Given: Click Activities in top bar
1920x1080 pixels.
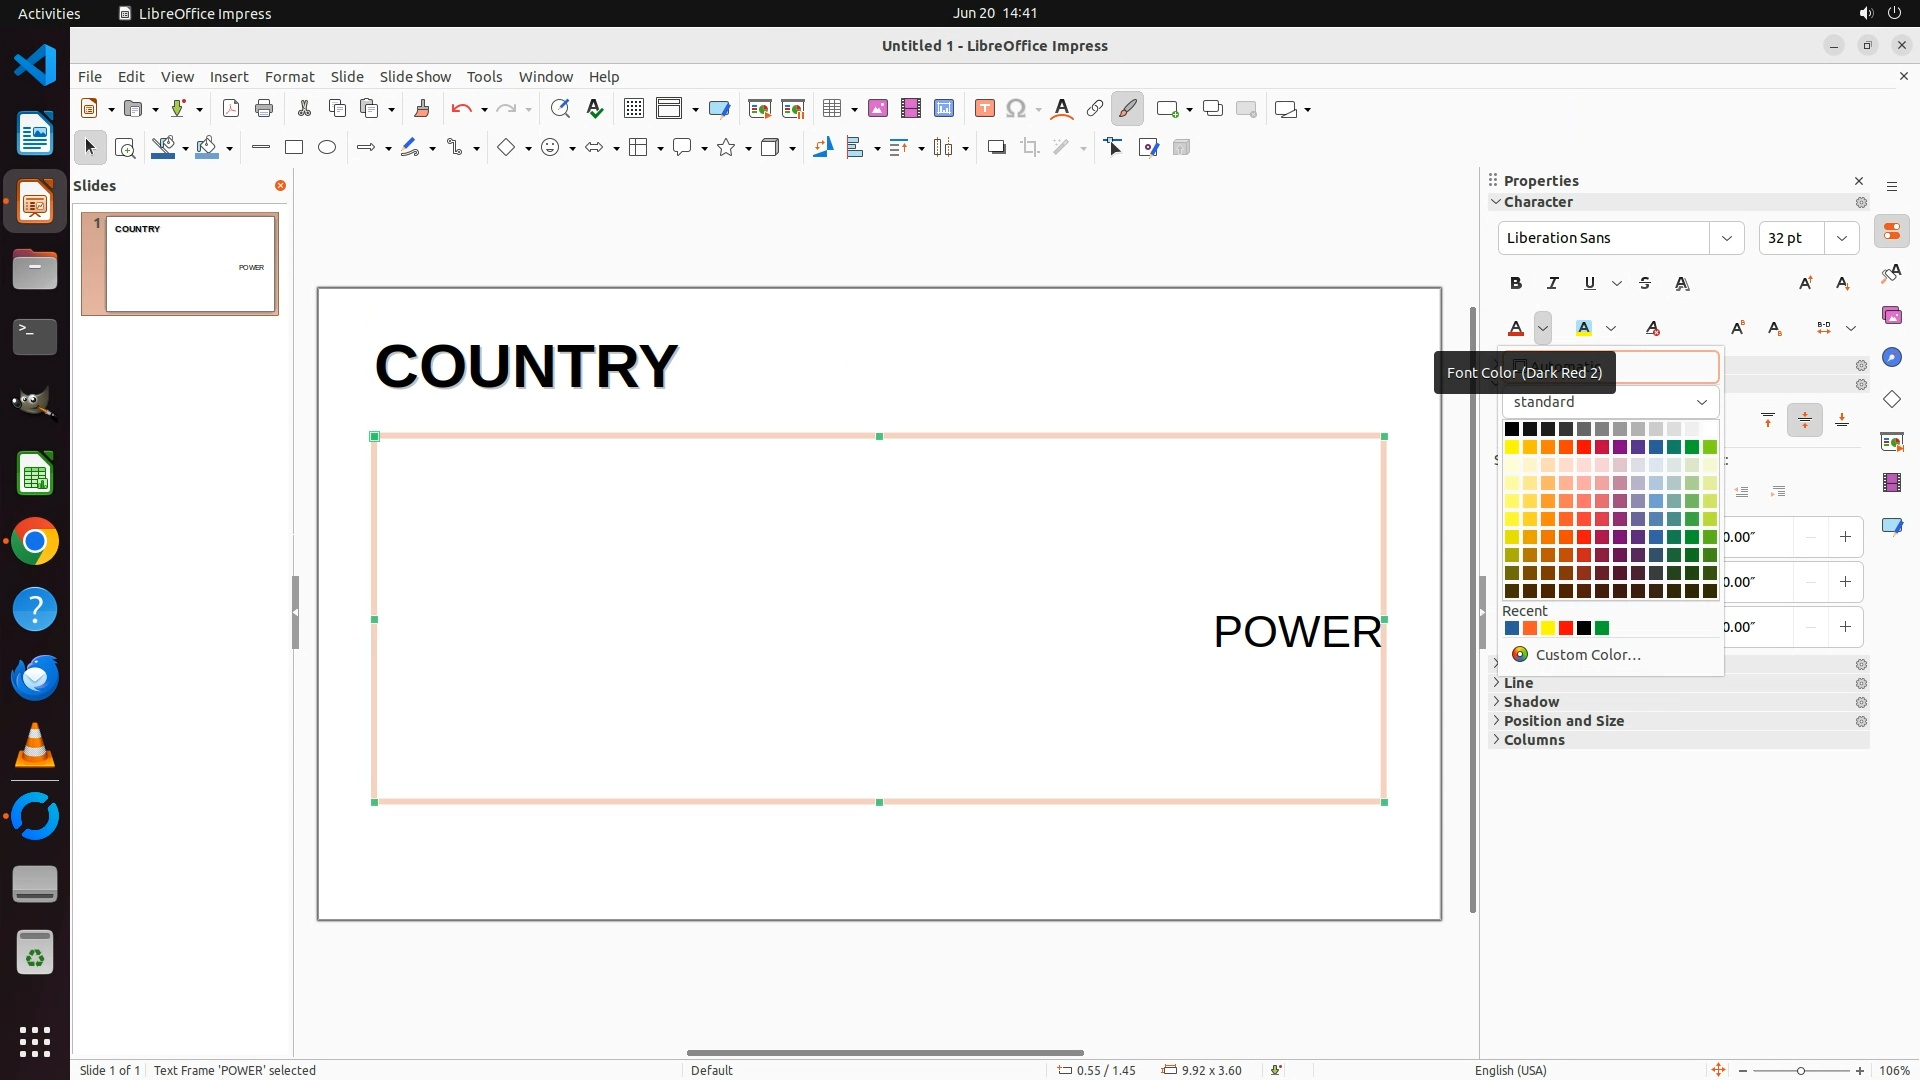Looking at the screenshot, I should (49, 13).
